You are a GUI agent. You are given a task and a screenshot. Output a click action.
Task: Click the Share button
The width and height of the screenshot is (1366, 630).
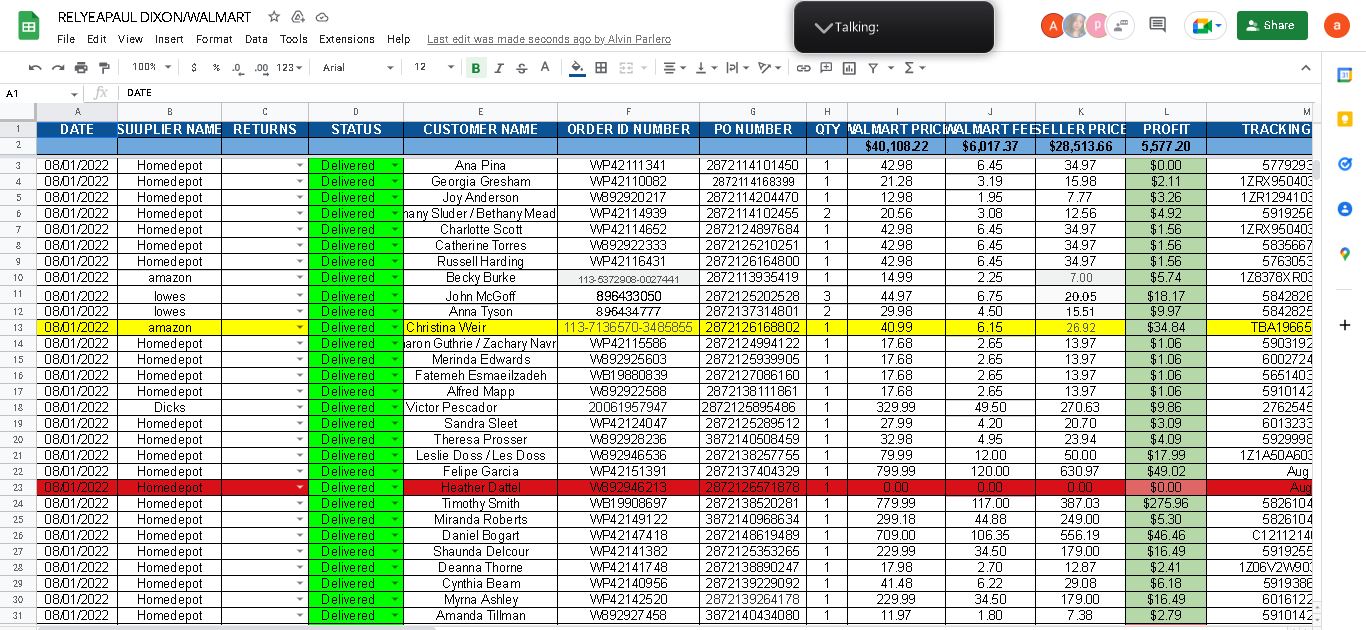(1272, 25)
